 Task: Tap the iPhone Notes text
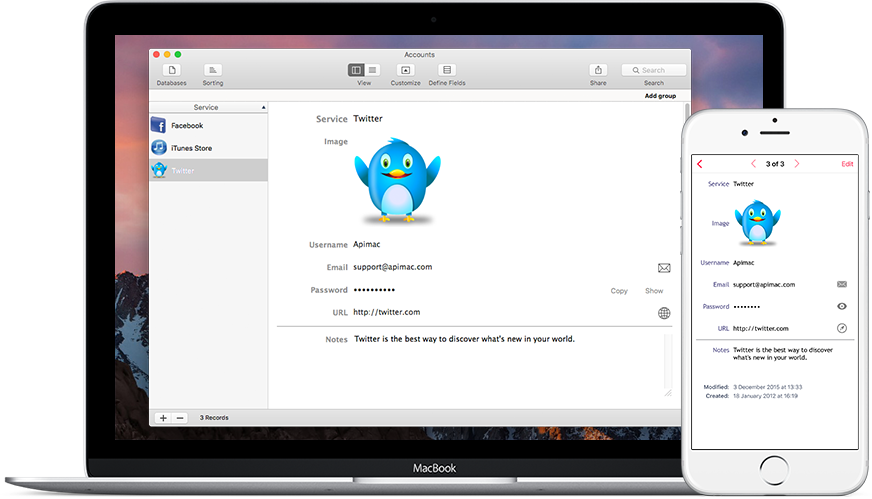783,354
